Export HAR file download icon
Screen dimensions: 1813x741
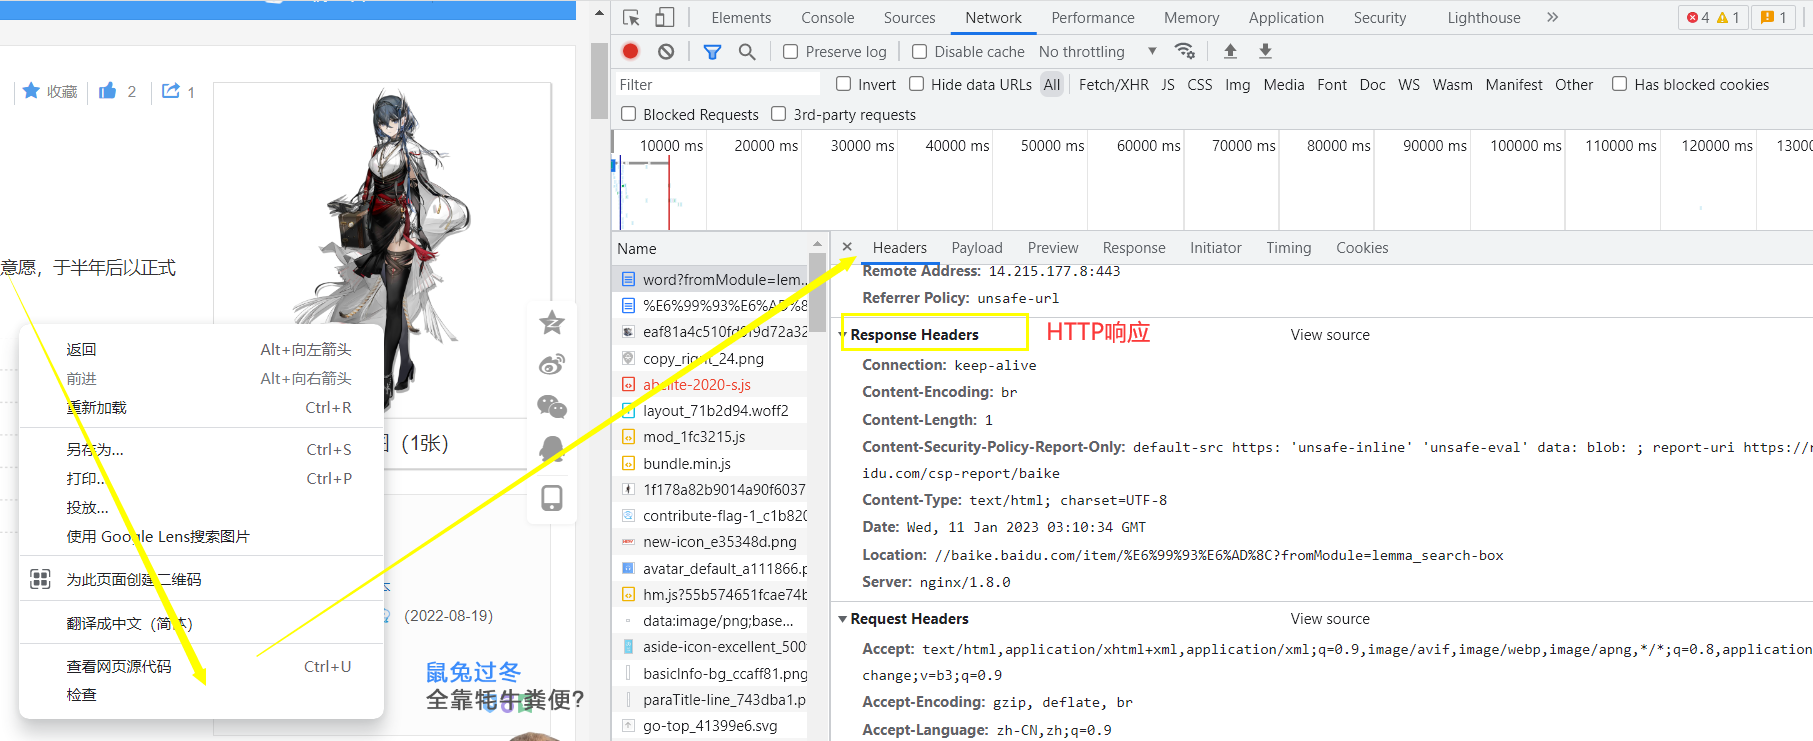point(1265,51)
